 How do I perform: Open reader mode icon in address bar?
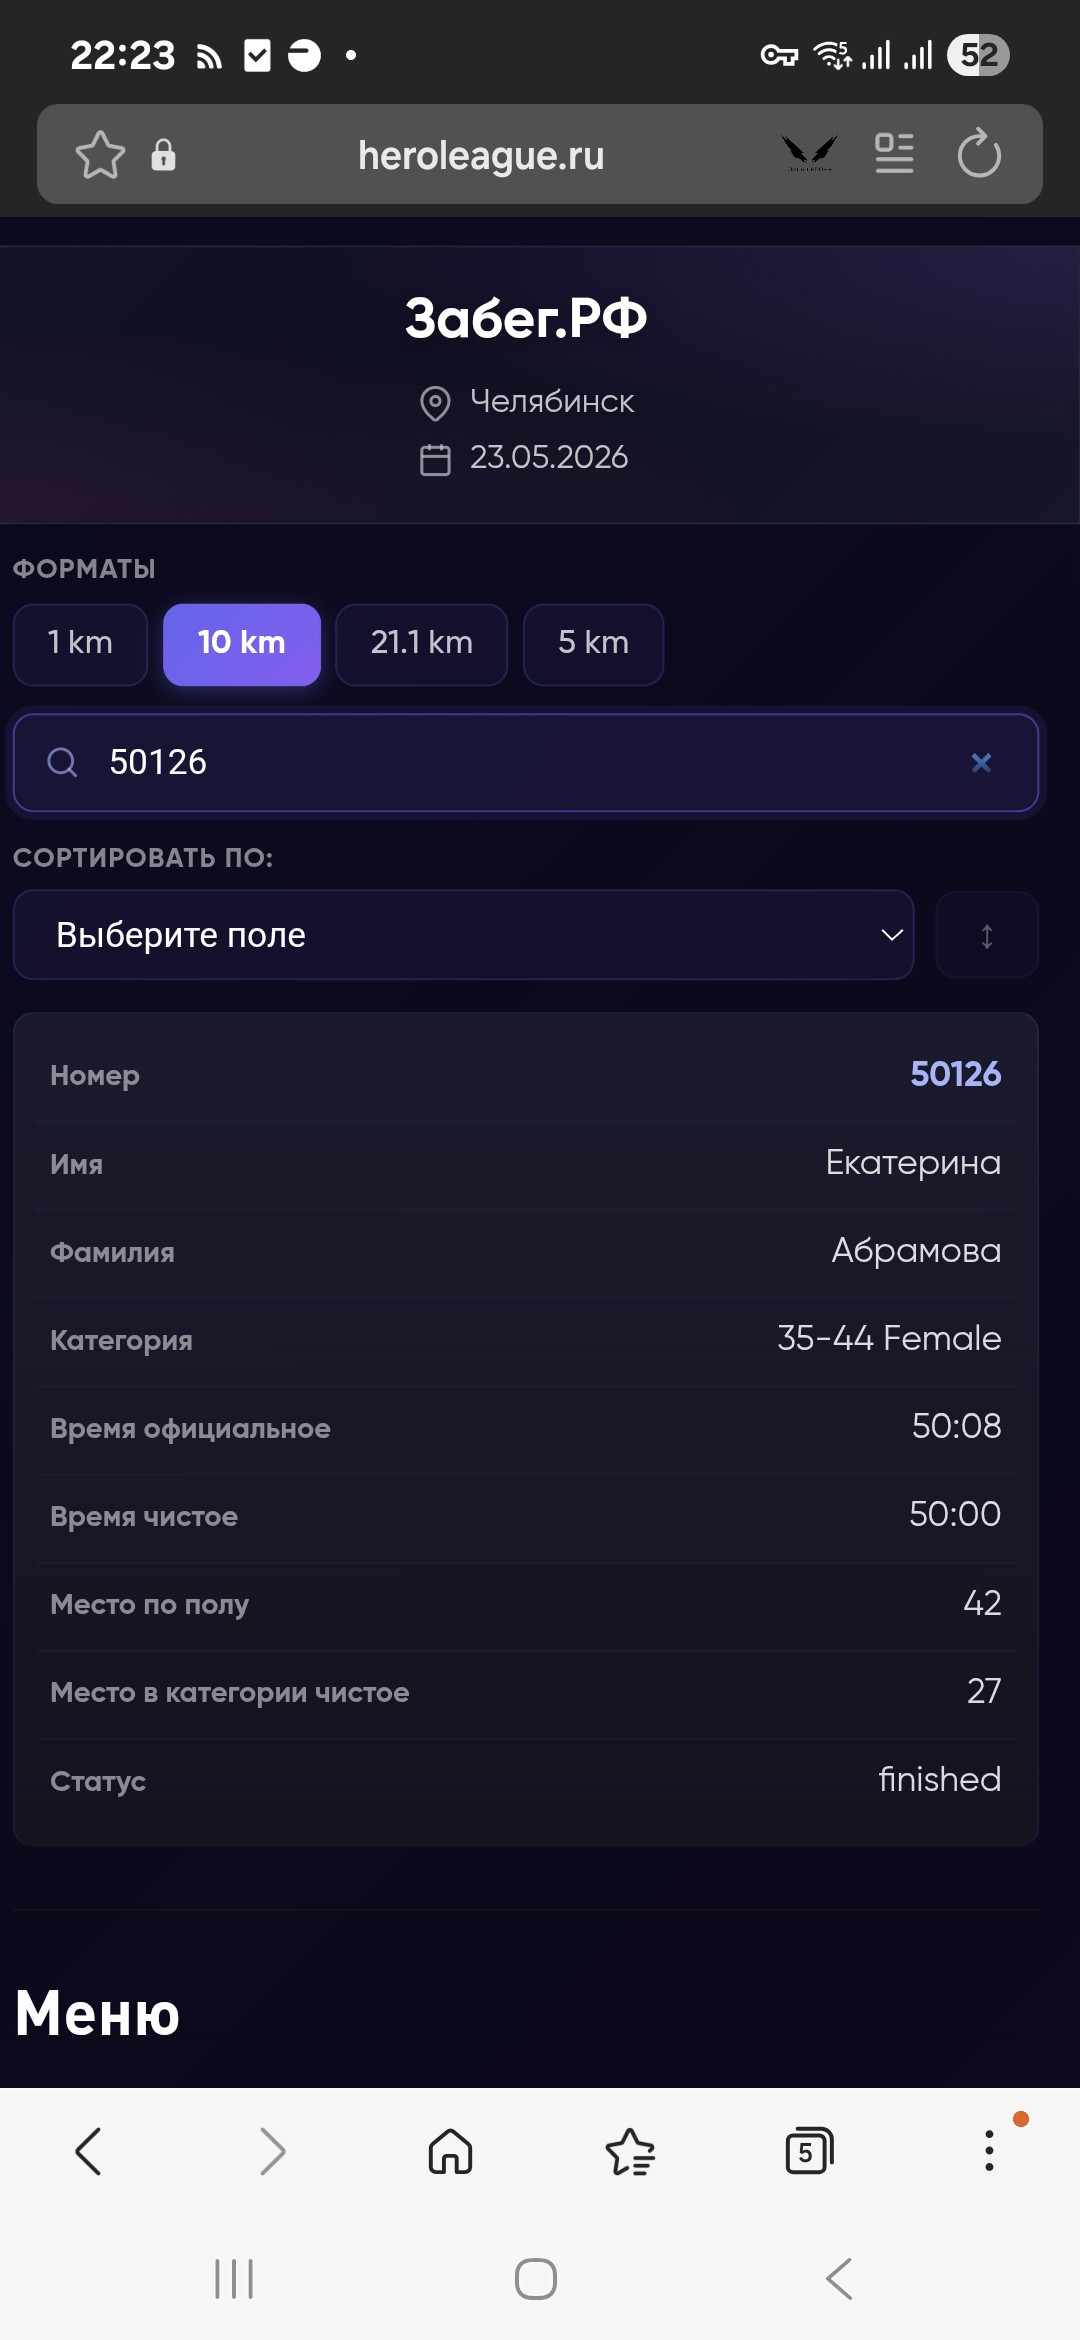click(894, 154)
